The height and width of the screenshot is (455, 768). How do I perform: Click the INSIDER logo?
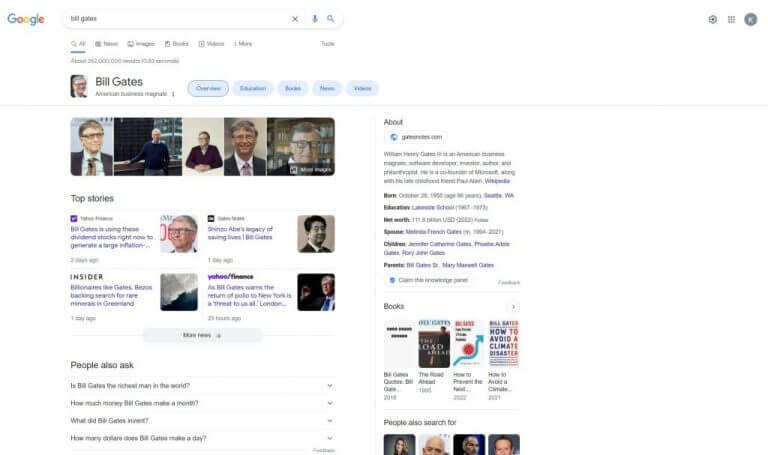87,277
